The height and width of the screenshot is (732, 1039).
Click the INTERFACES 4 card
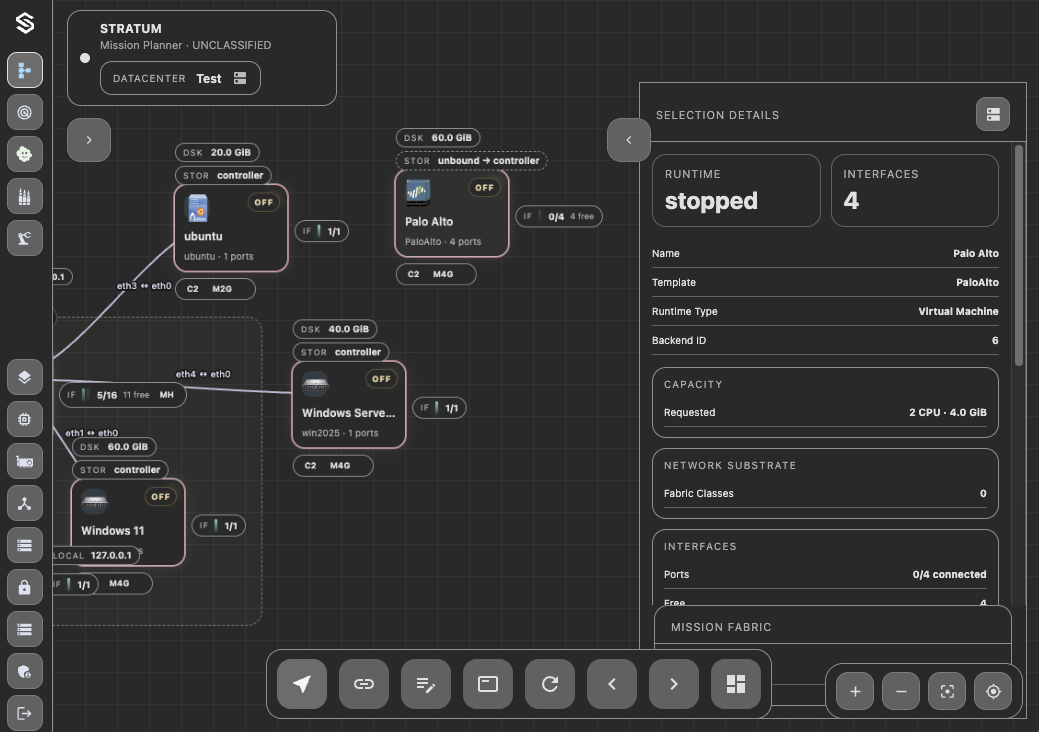point(914,191)
